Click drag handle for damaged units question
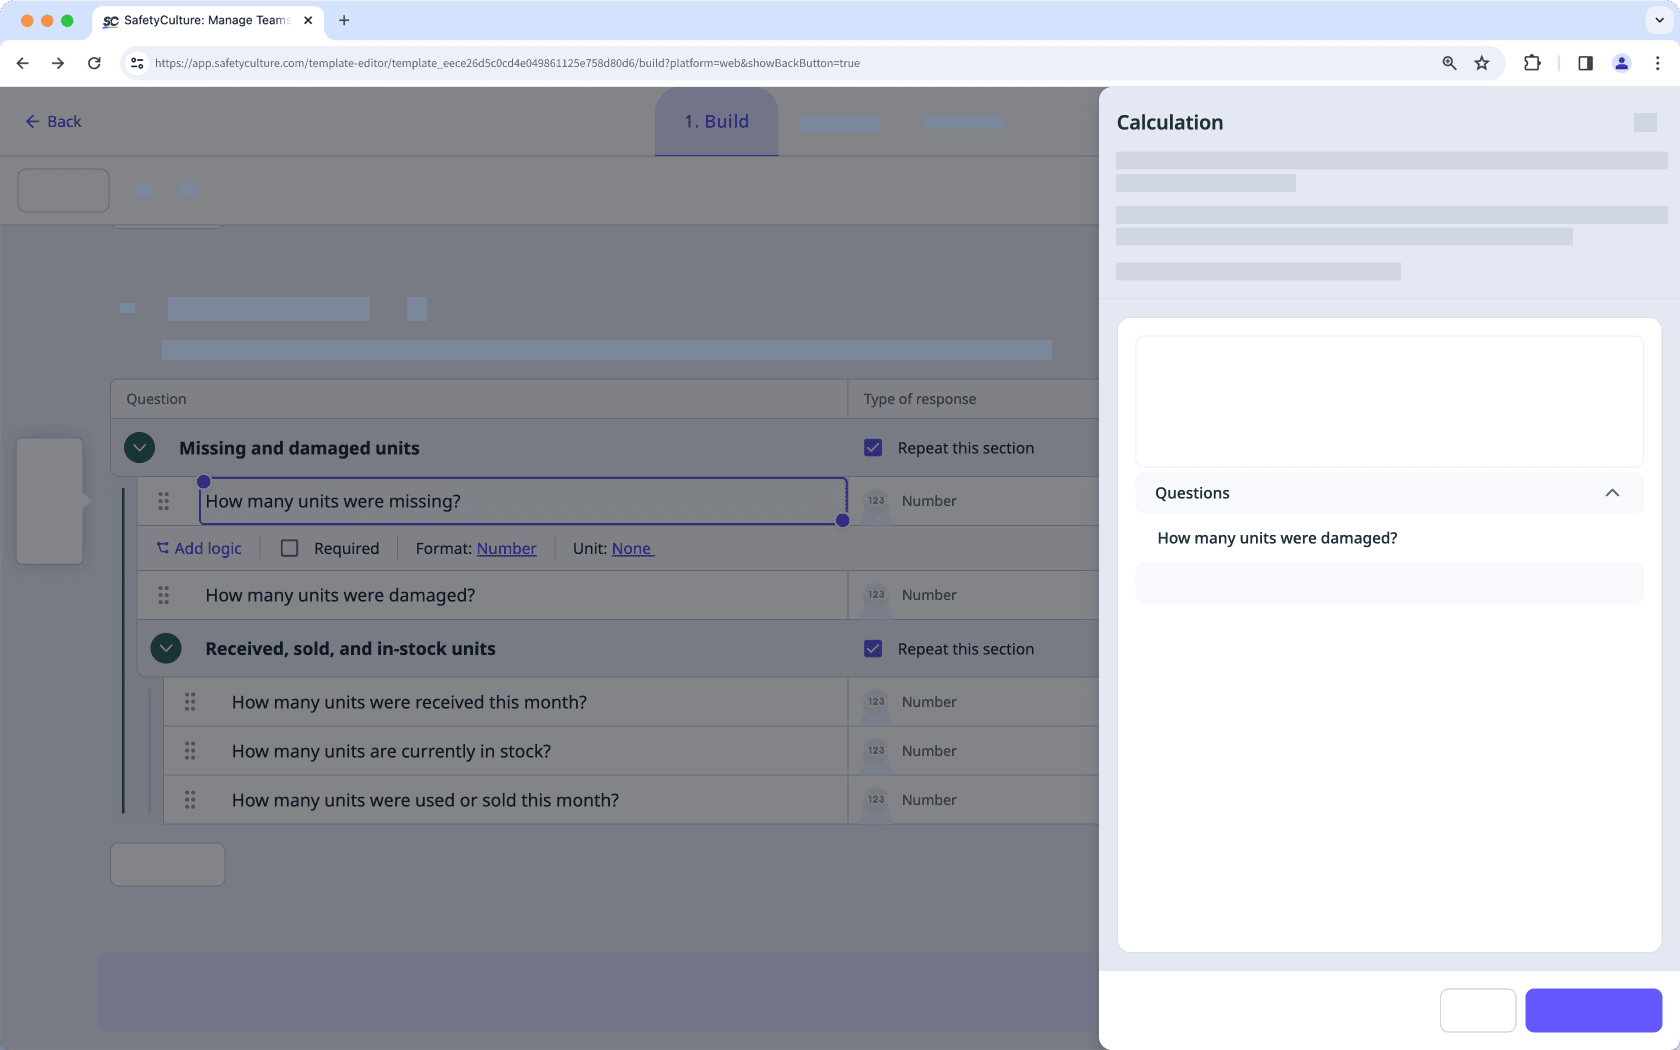The height and width of the screenshot is (1050, 1680). click(163, 595)
